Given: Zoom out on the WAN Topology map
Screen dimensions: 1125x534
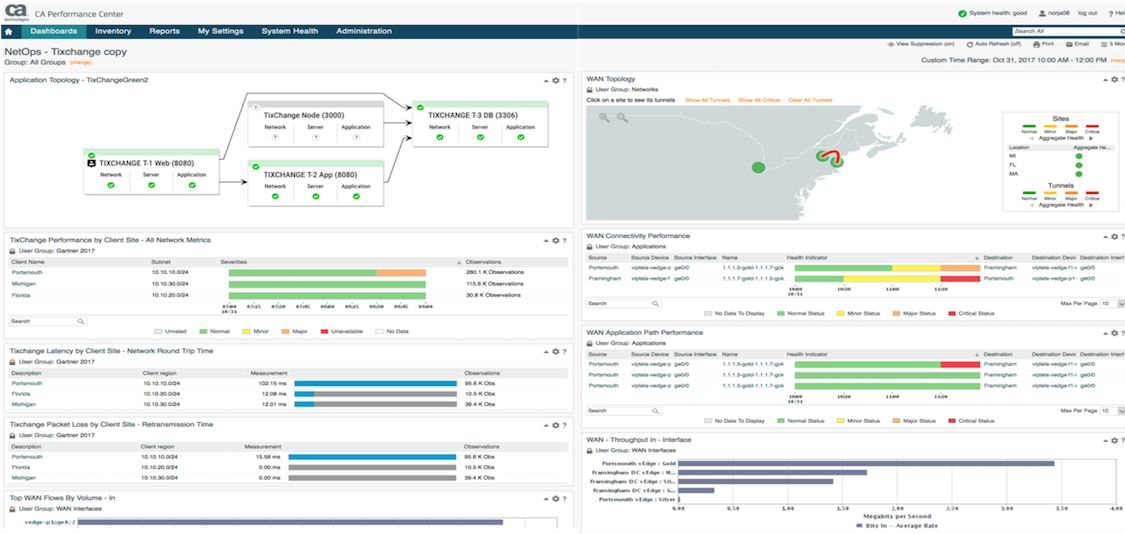Looking at the screenshot, I should coord(622,118).
